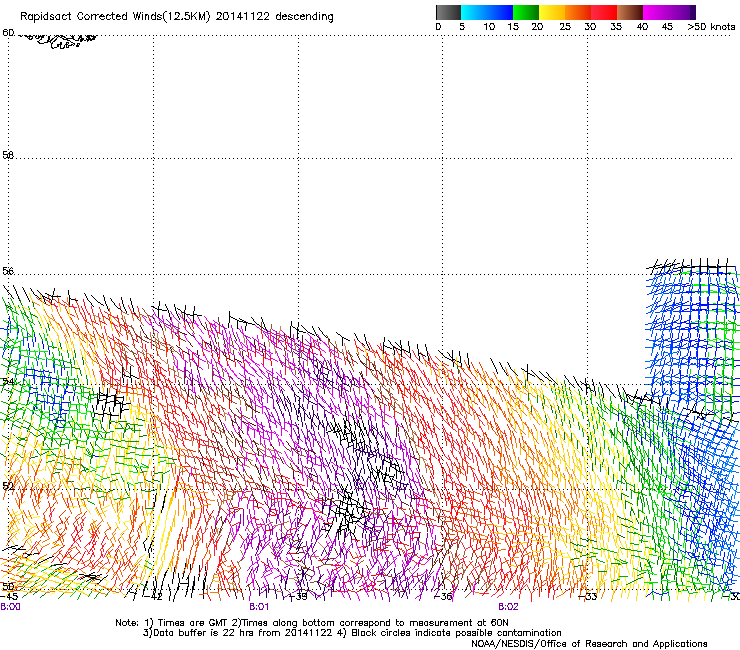Click the '45' legend scale label

coord(667,26)
